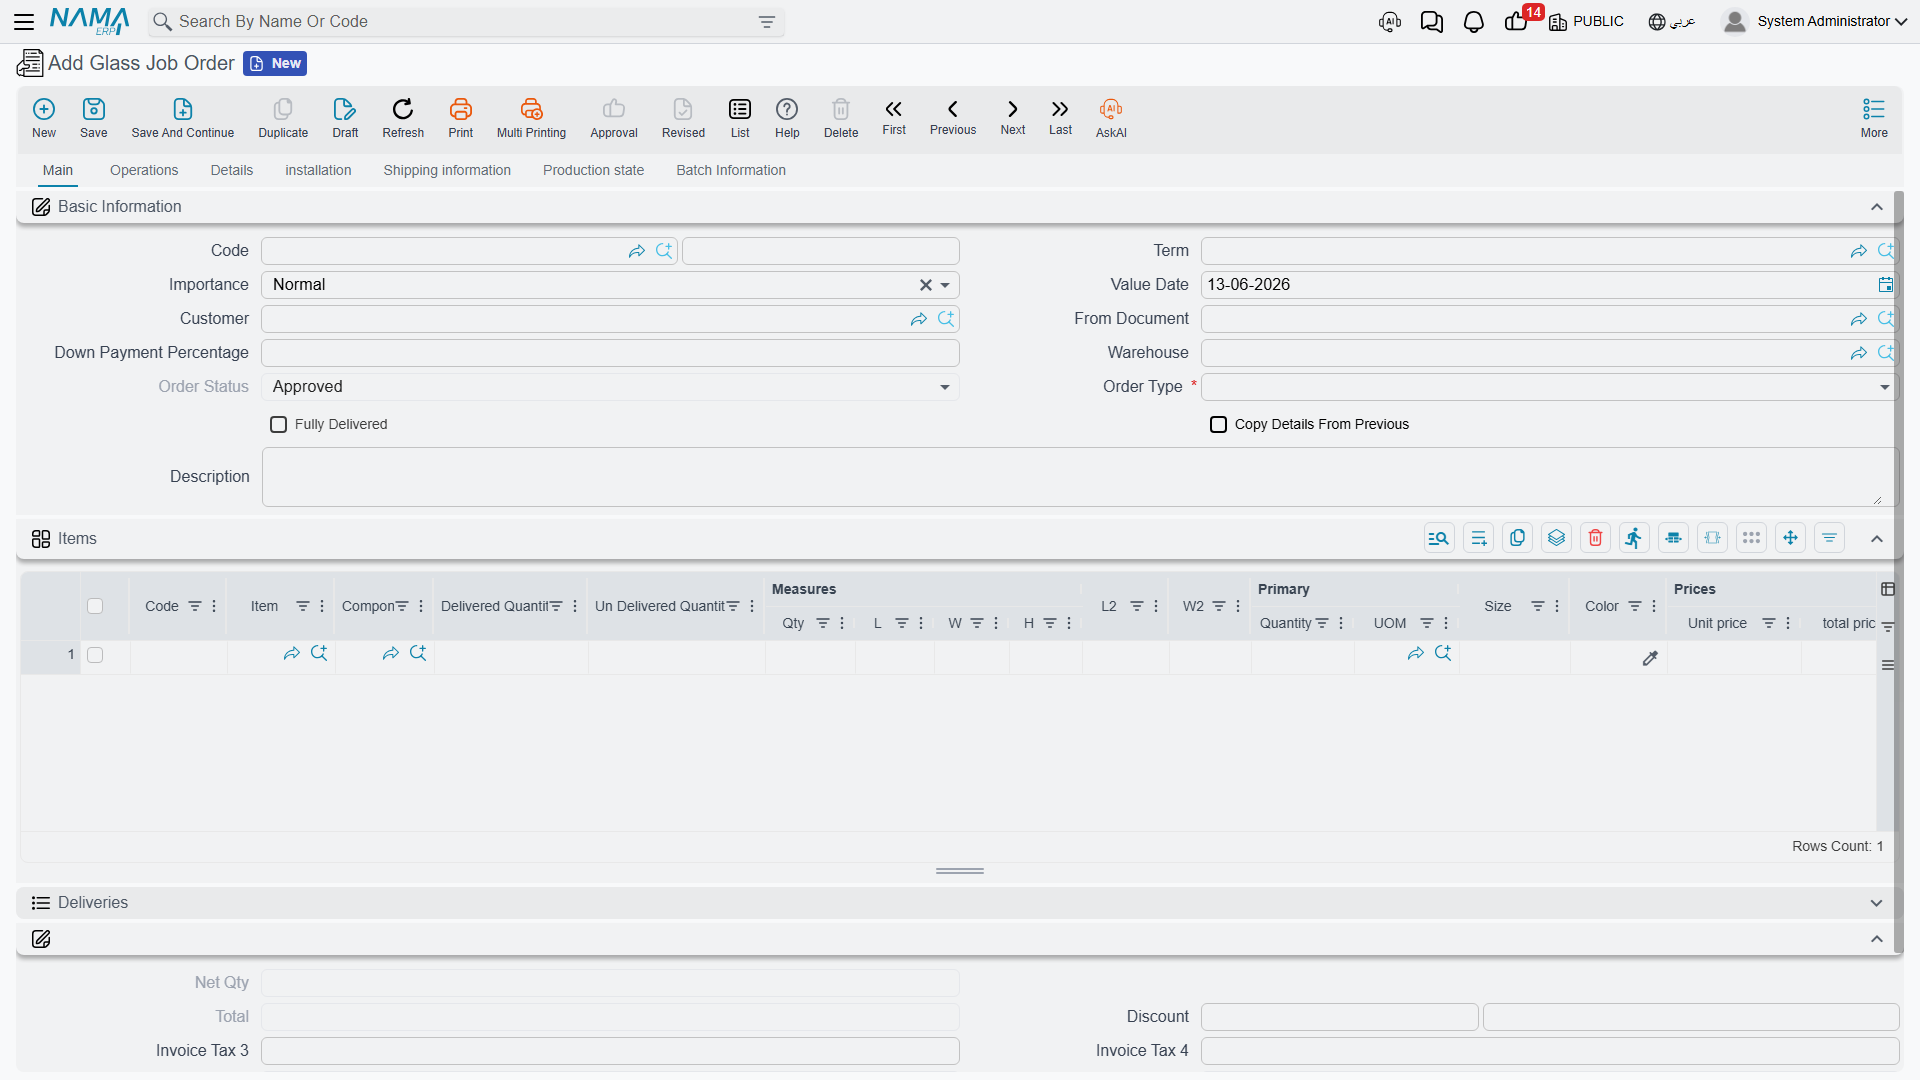
Task: Click the Color eyedropper in row 1
Action: [x=1650, y=658]
